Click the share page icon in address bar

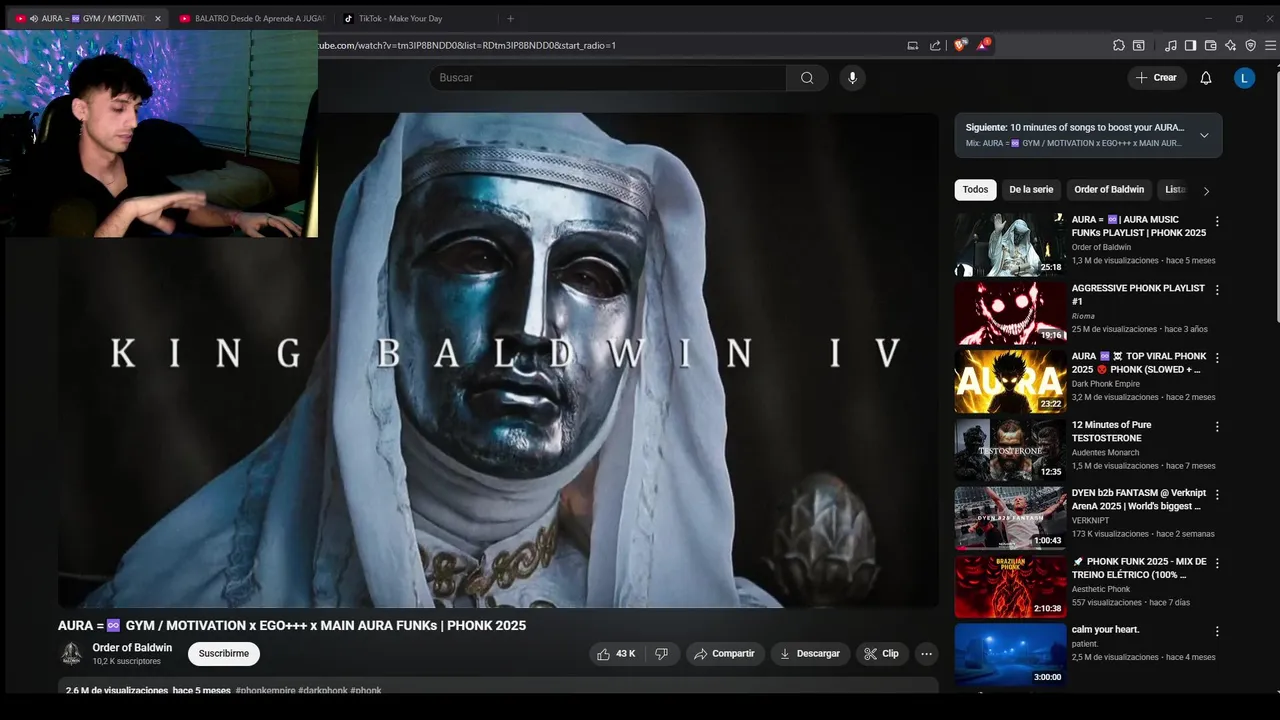(935, 45)
